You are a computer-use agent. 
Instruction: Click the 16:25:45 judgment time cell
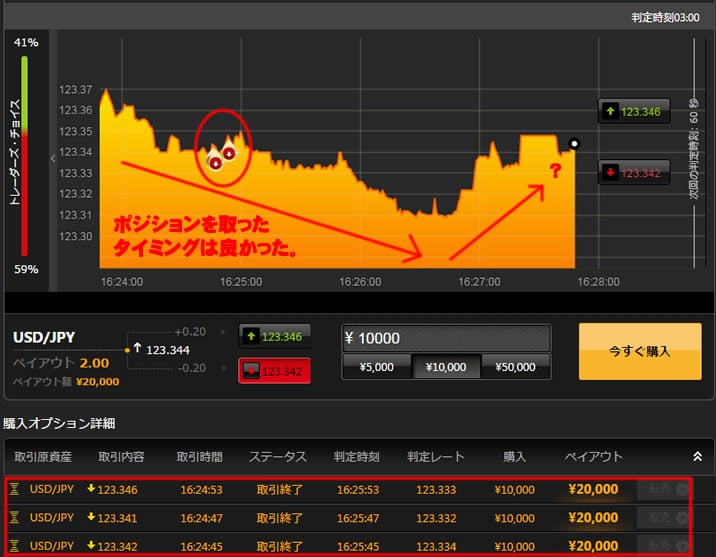click(358, 546)
